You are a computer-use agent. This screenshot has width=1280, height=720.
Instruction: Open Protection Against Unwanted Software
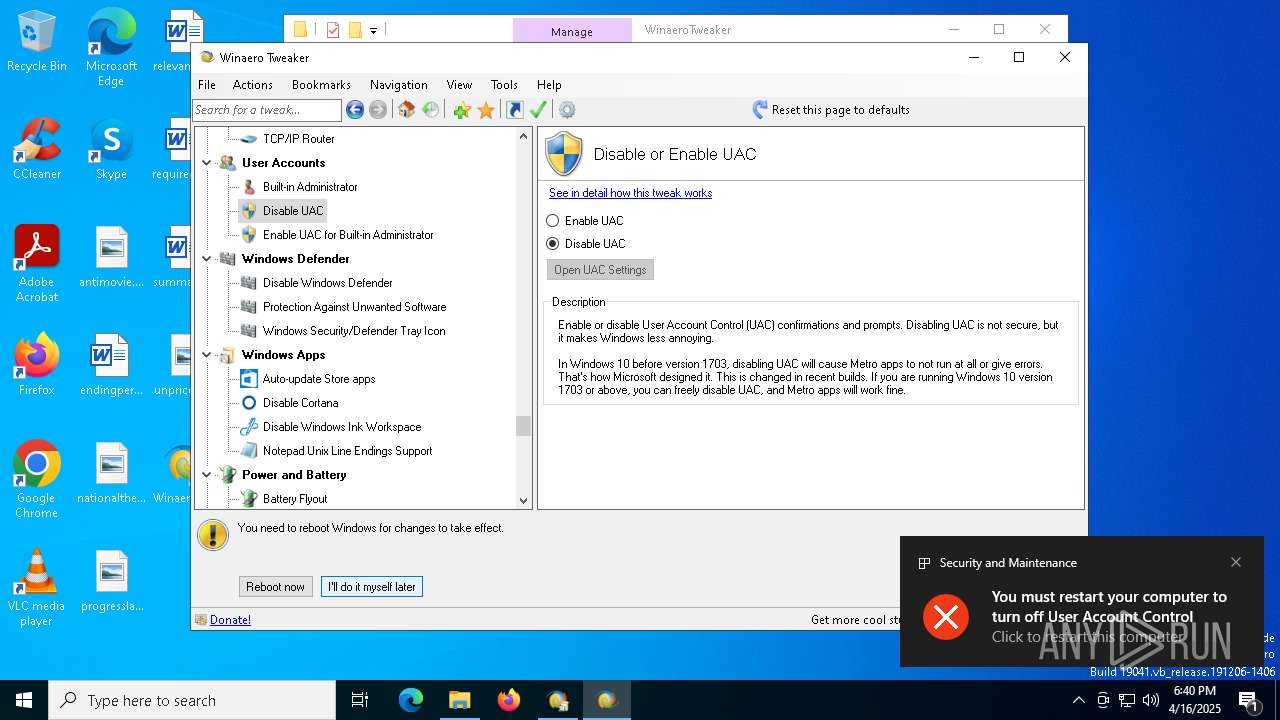pos(354,307)
